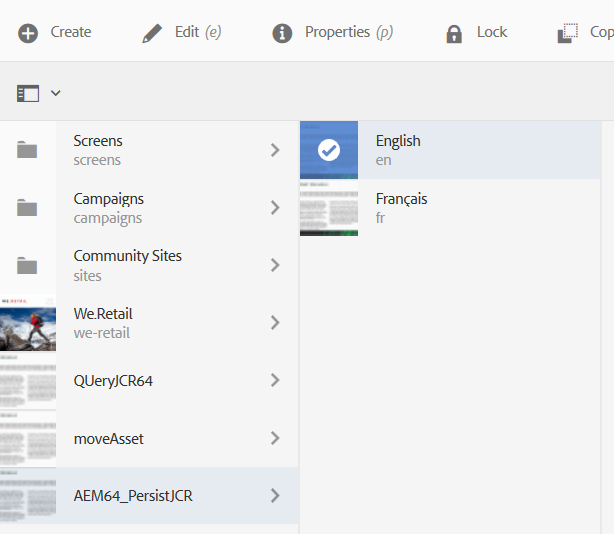Open Properties info icon
Image resolution: width=614 pixels, height=534 pixels.
(282, 33)
